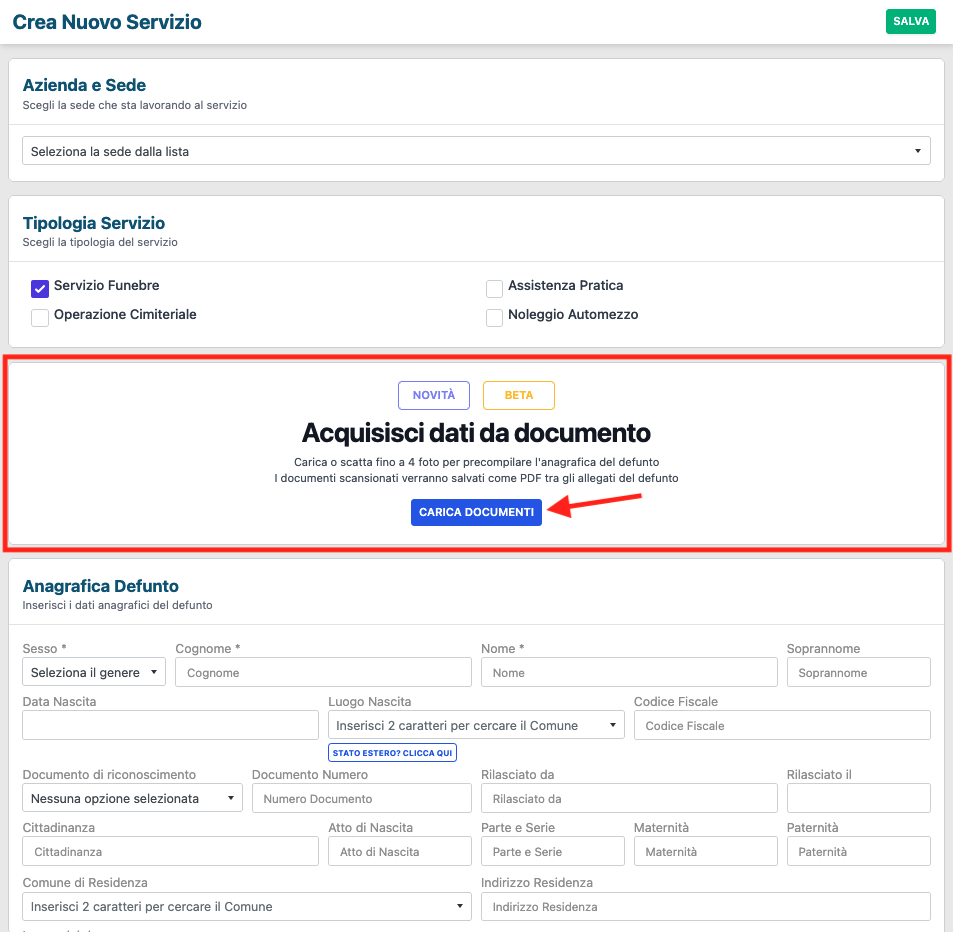
Task: Open the sede selection dropdown
Action: point(476,151)
